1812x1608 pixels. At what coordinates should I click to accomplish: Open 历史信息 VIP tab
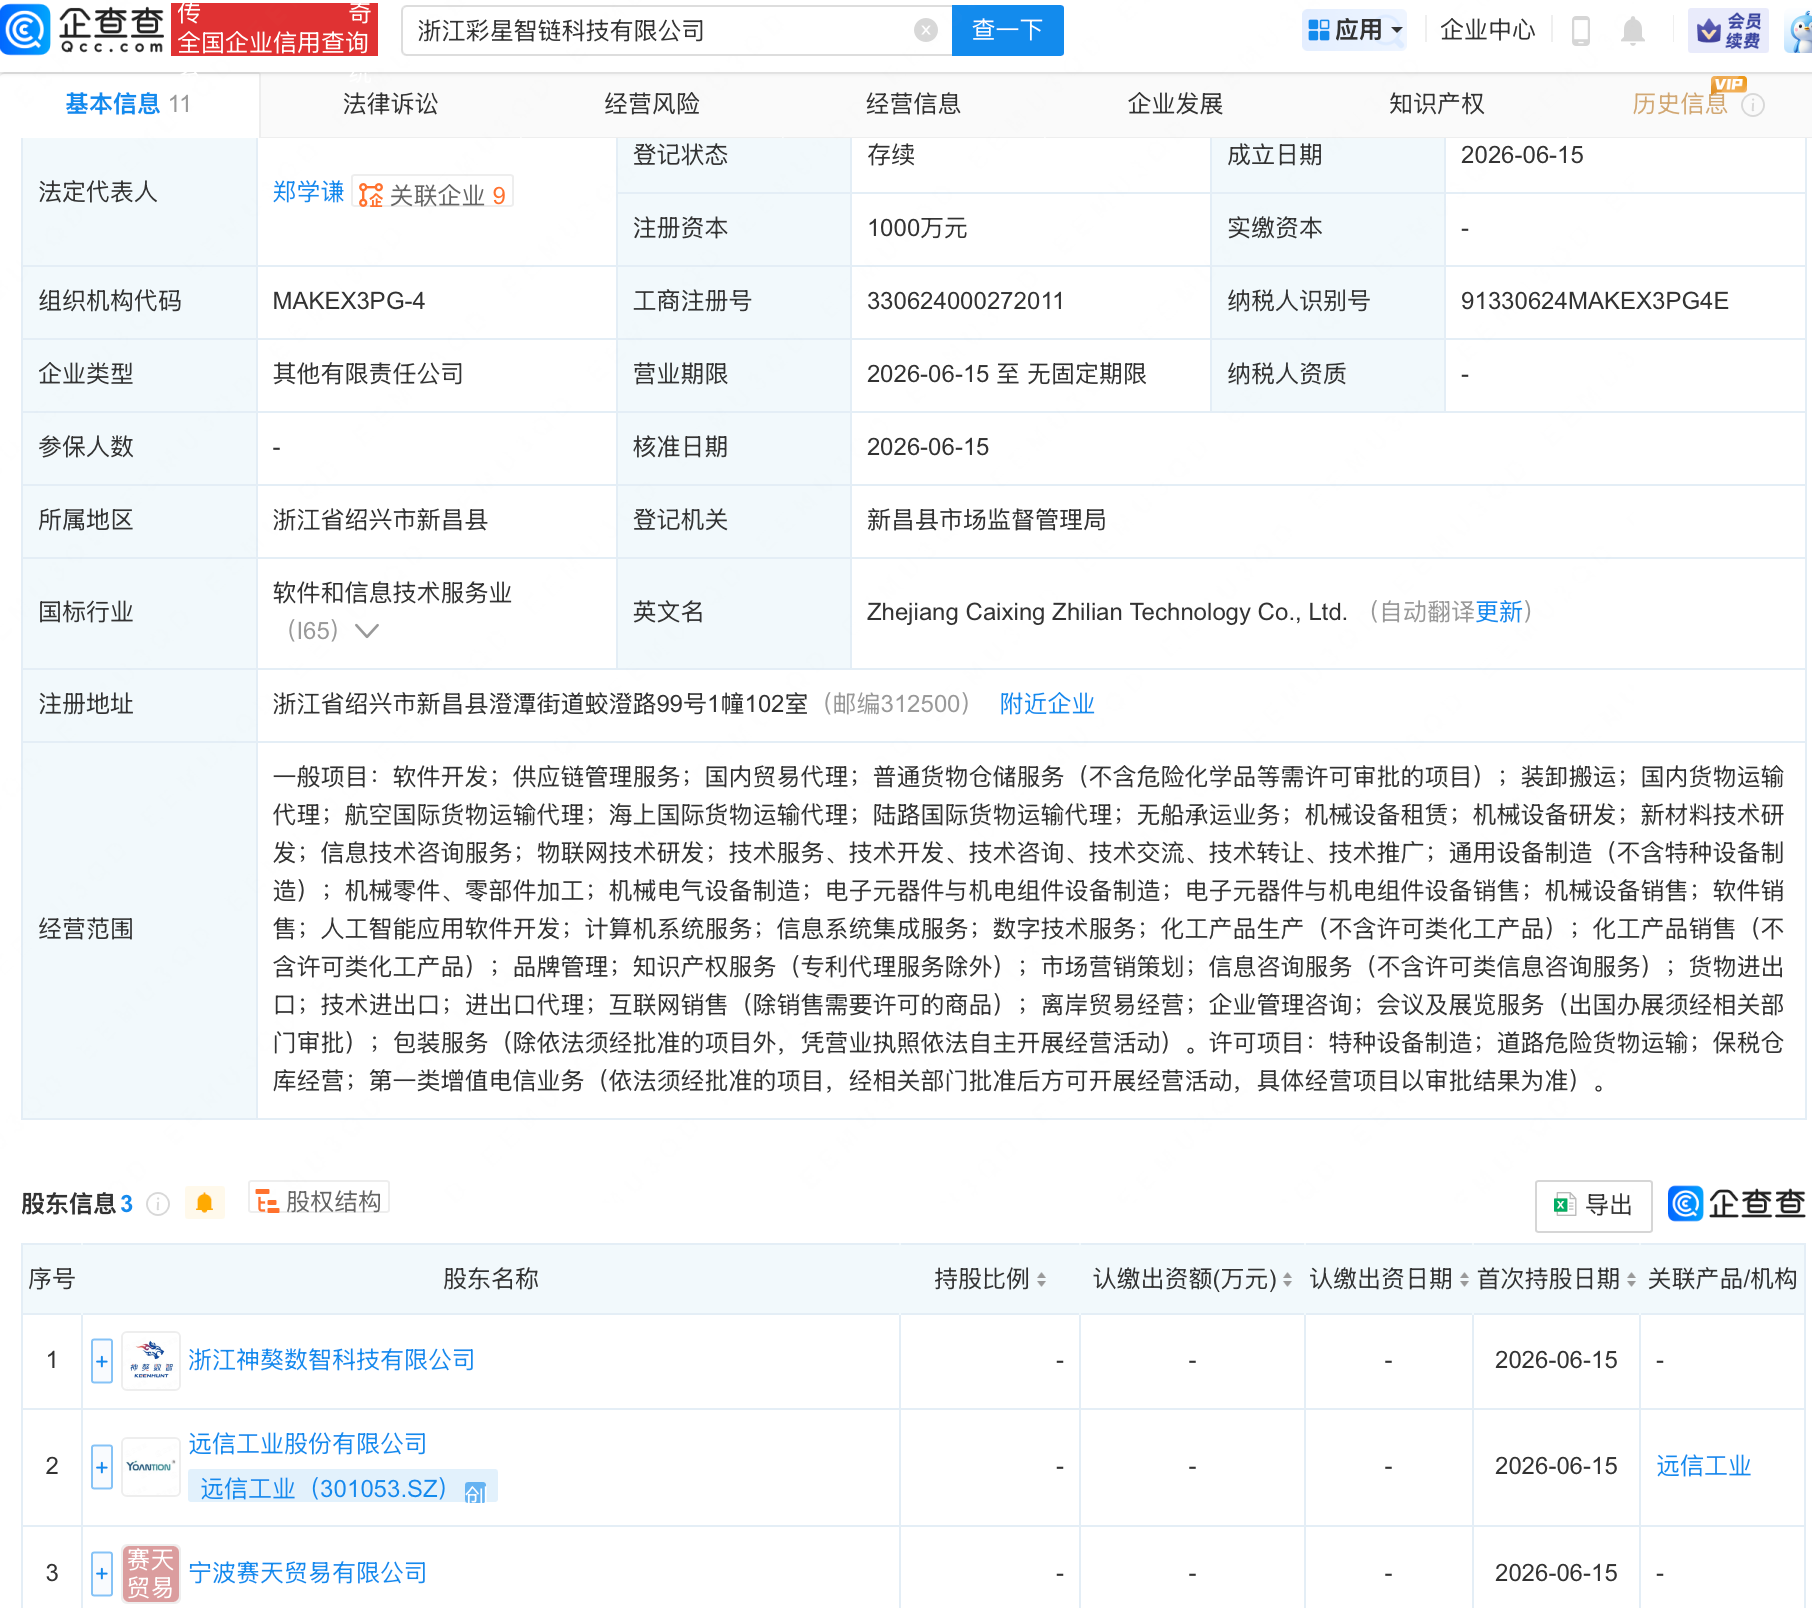coord(1680,104)
